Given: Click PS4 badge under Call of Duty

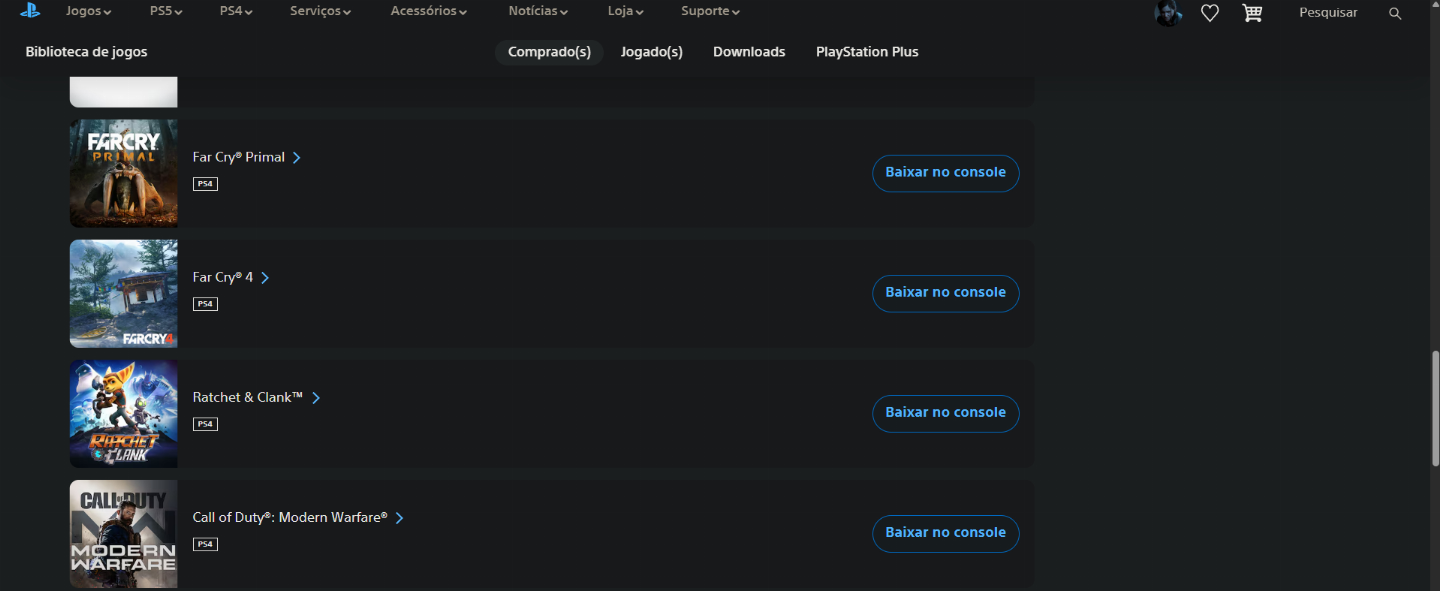Looking at the screenshot, I should [205, 544].
